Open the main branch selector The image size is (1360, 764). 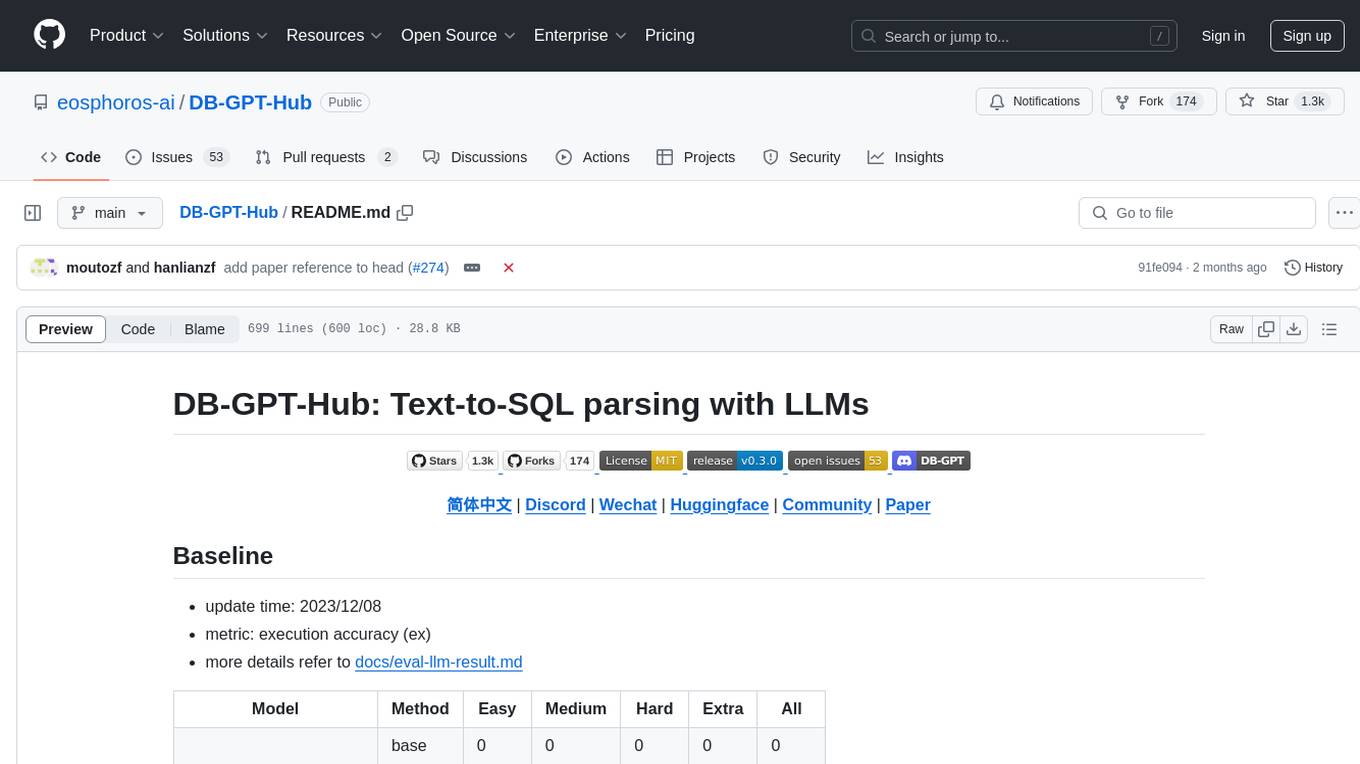[x=110, y=213]
